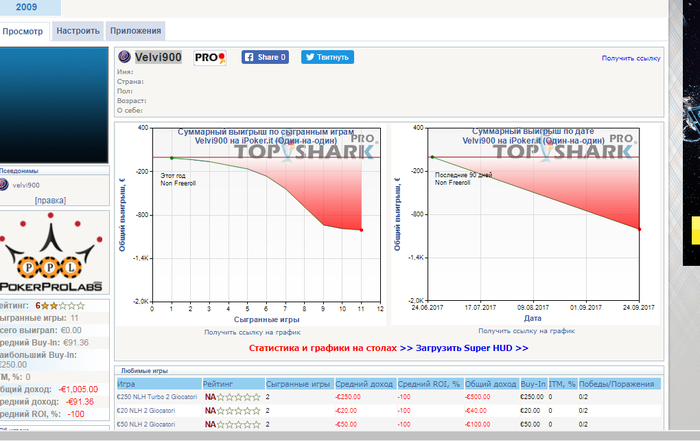The image size is (700, 441).
Task: Click the iPoker icon beside Velvi900
Action: [x=124, y=57]
